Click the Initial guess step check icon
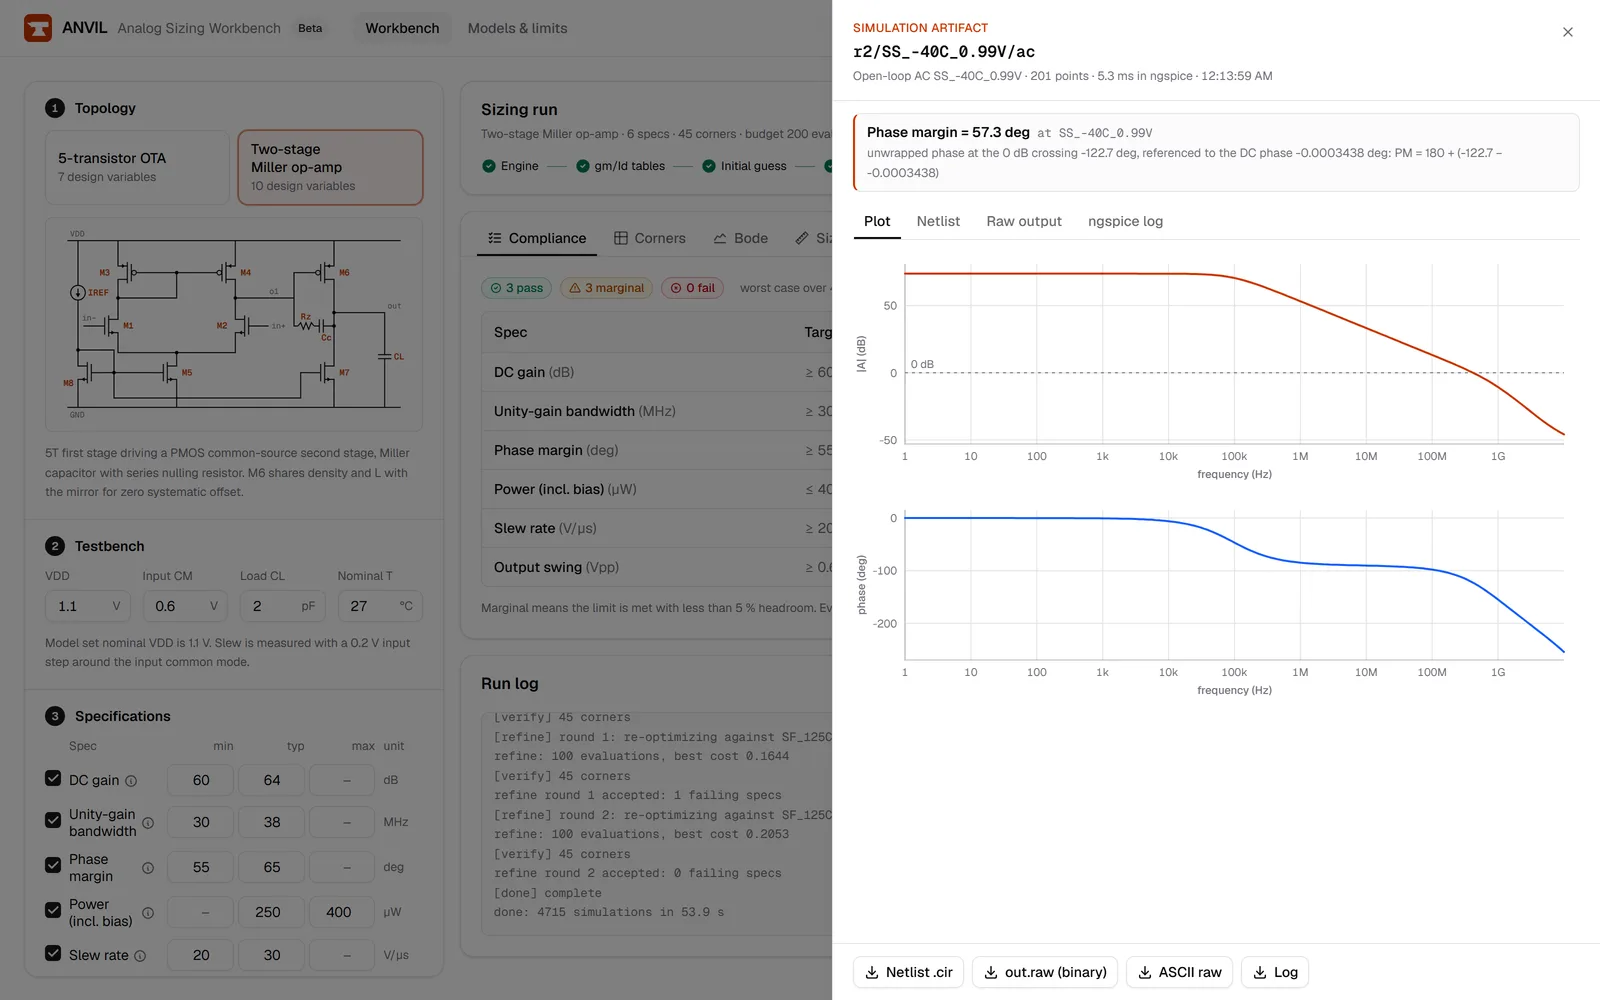The image size is (1600, 1000). (709, 166)
